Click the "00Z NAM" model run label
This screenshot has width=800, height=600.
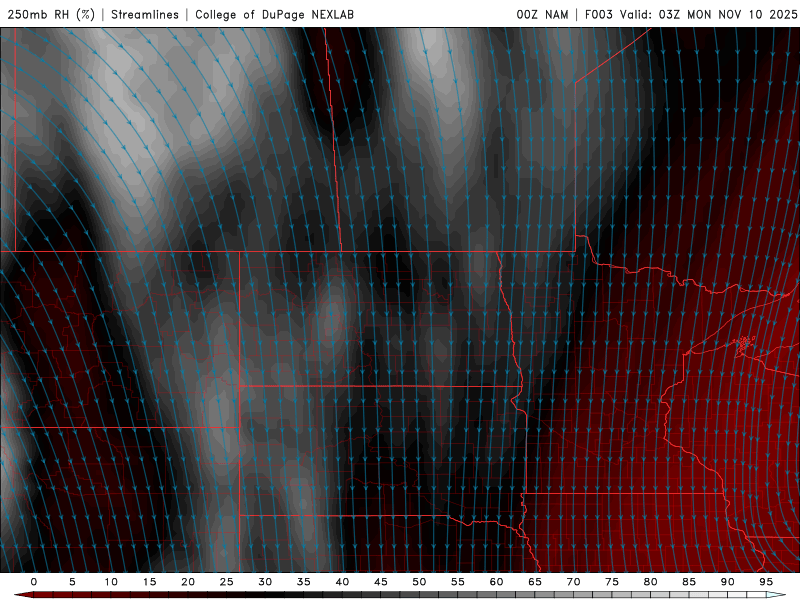542,14
